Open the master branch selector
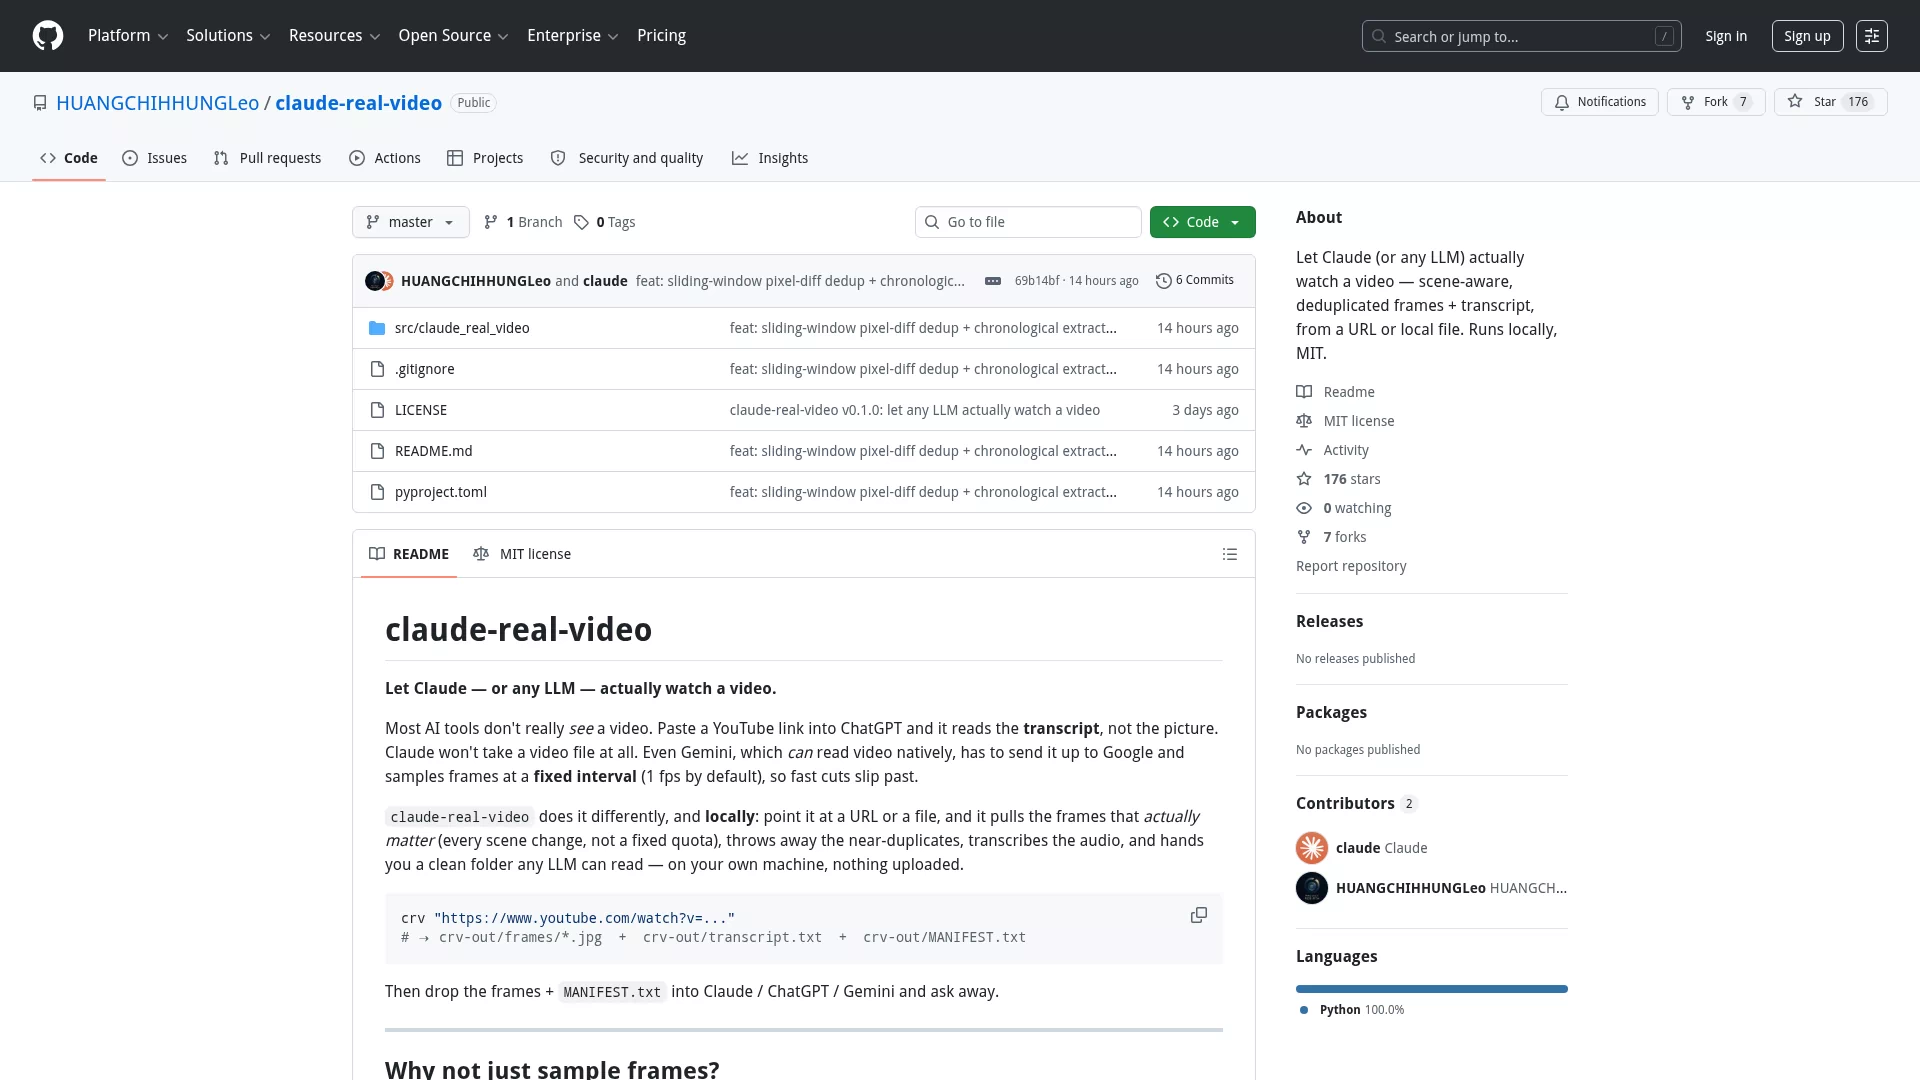1920x1080 pixels. (x=411, y=222)
